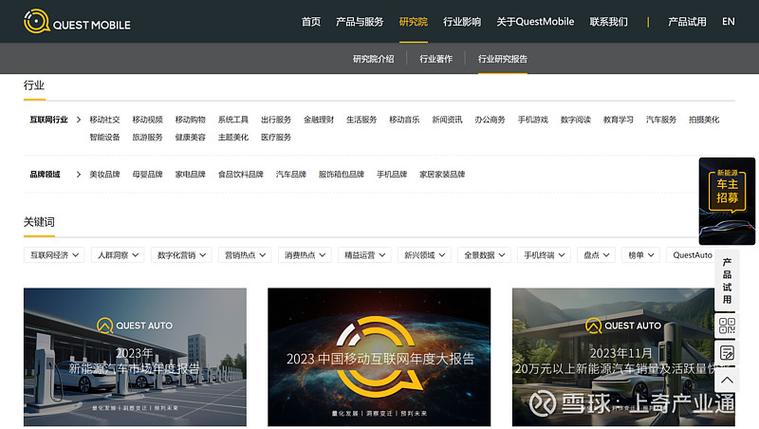Screen dimensions: 759x429
Task: Filter by 教育学习 industry
Action: tap(618, 120)
